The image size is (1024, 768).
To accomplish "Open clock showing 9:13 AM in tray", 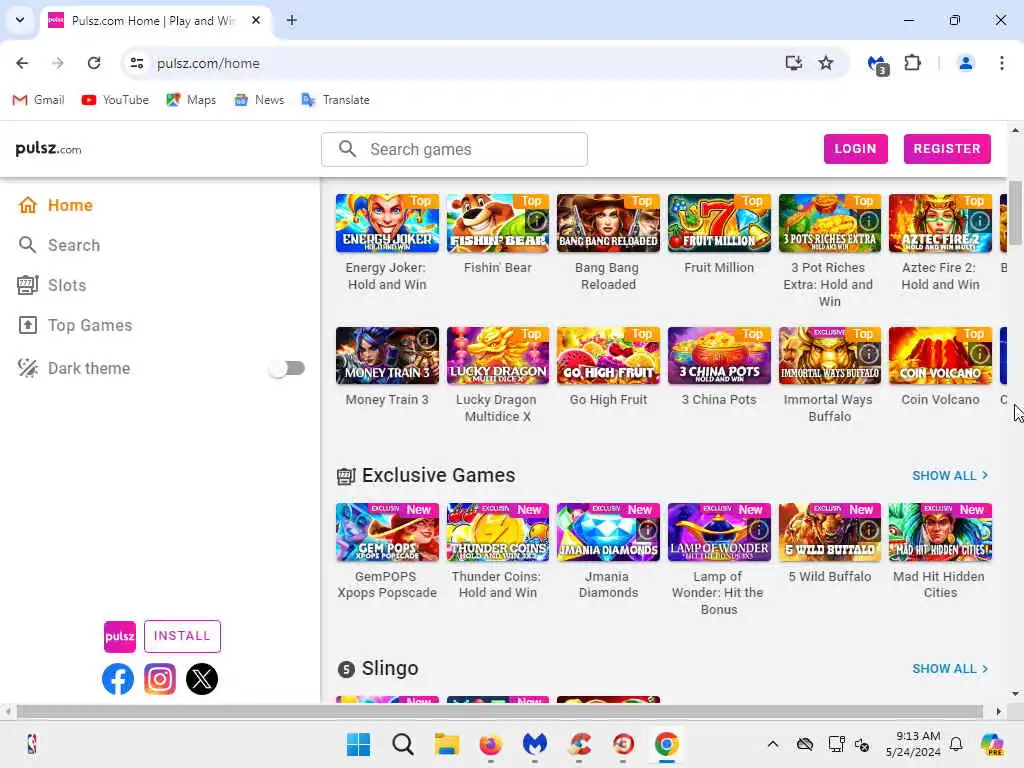I will click(913, 744).
